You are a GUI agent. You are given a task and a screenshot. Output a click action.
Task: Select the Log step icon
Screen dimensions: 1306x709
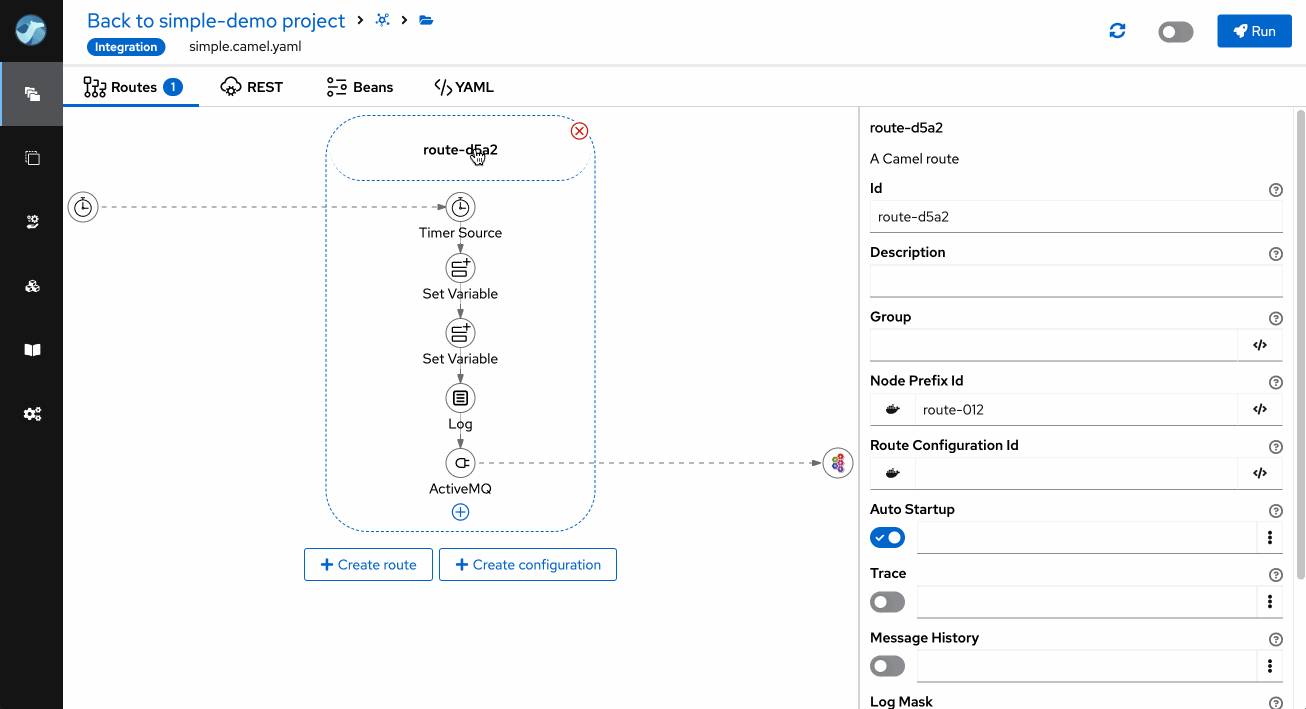(460, 398)
